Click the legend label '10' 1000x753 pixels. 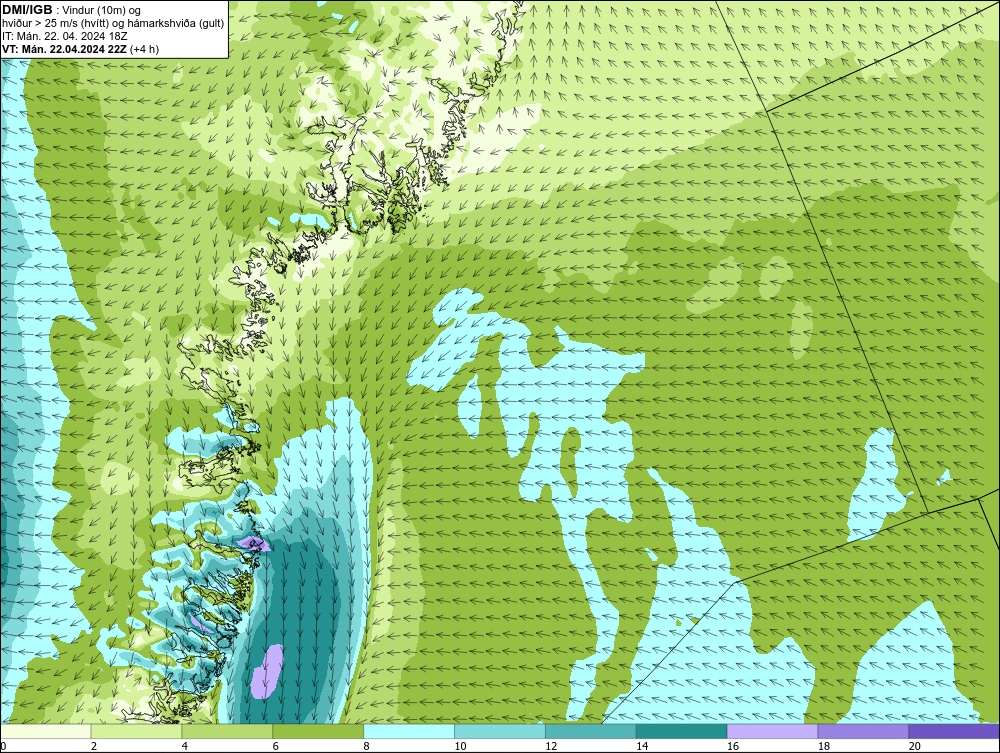460,746
